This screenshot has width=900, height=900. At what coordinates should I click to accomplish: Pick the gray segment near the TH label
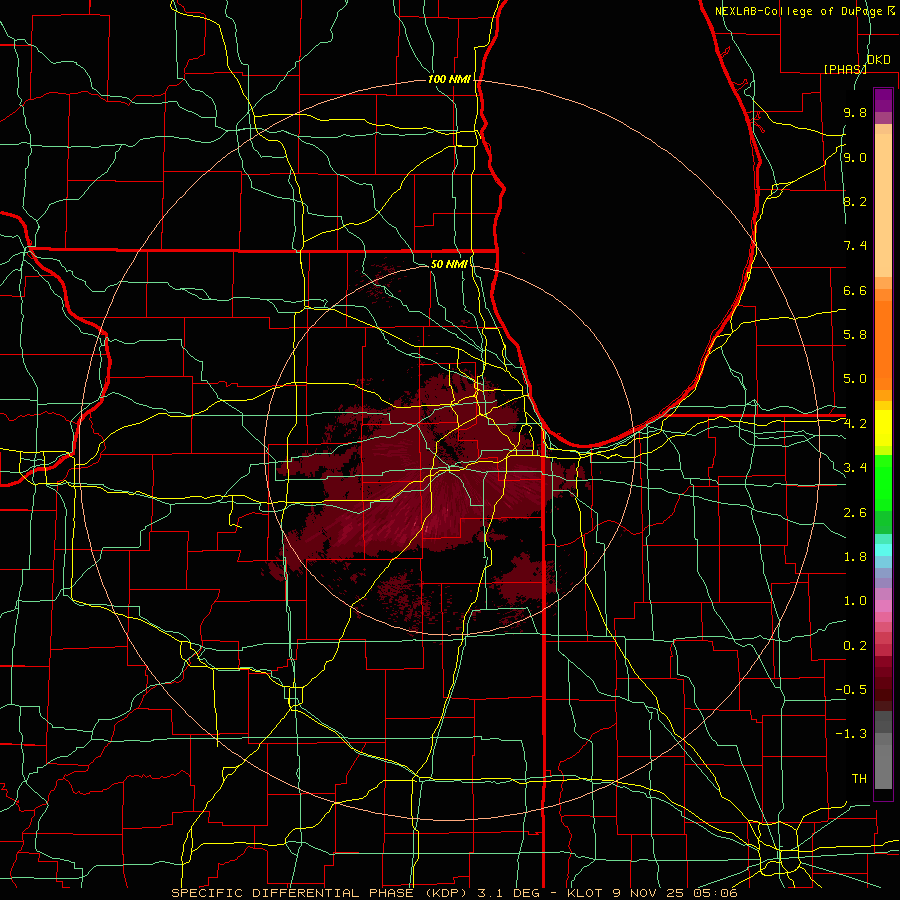(x=883, y=766)
